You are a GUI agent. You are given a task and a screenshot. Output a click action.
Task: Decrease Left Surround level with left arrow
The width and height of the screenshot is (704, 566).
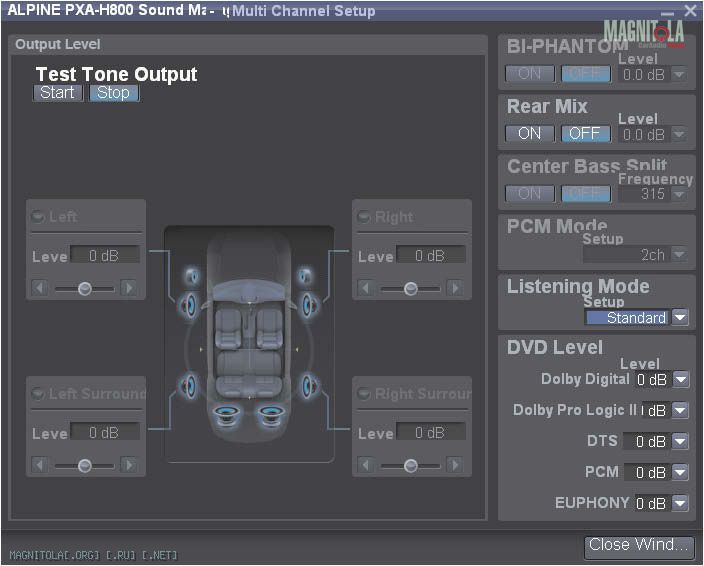(40, 465)
